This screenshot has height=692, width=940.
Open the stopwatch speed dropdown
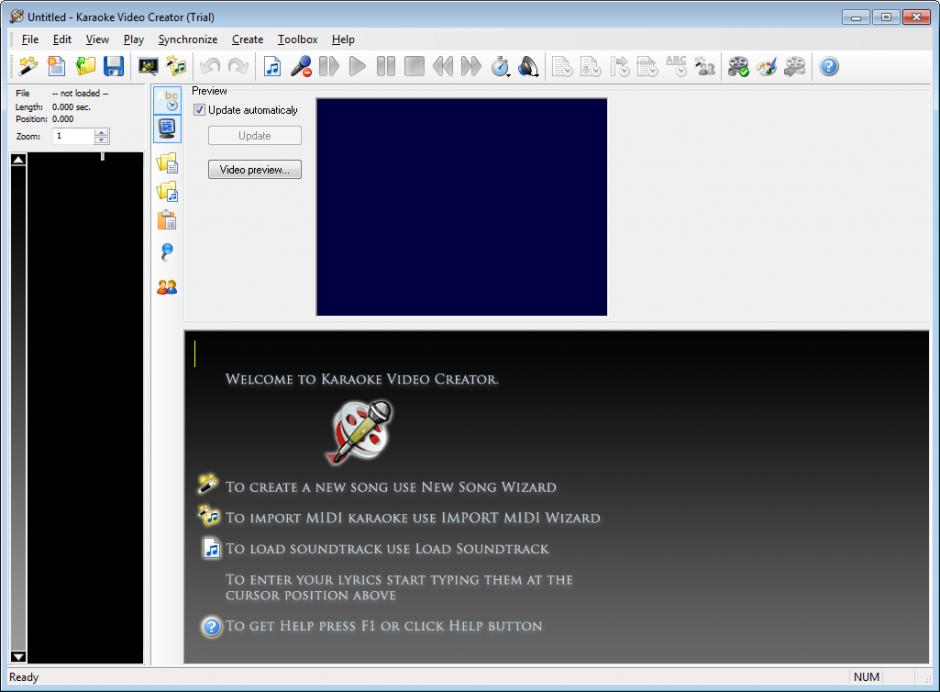(500, 66)
